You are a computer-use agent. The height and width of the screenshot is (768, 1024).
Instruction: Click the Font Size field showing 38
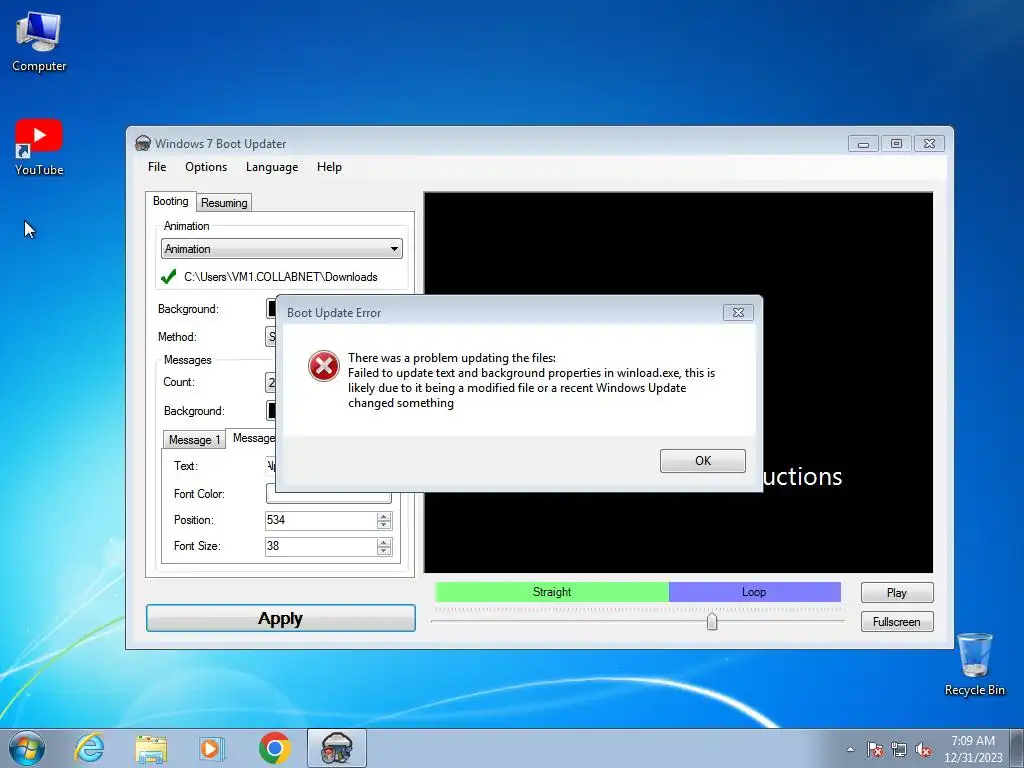[321, 546]
